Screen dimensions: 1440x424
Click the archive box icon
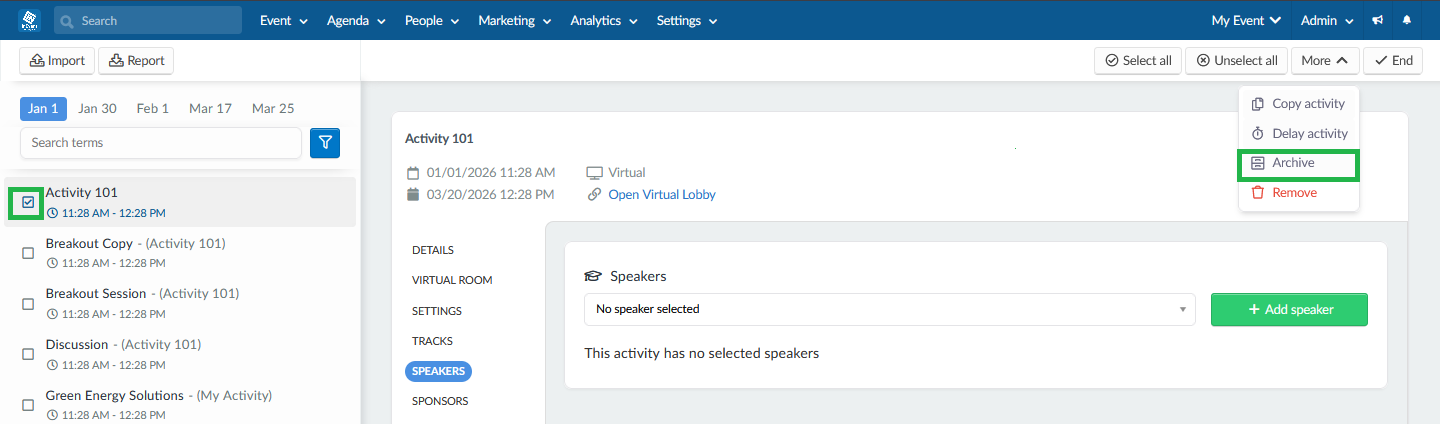click(1258, 163)
